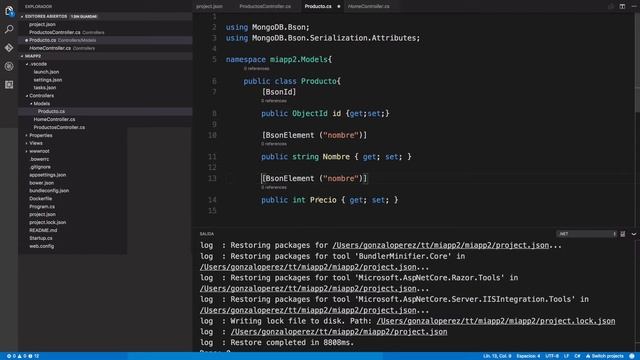Click the C# language mode indicator

coord(577,356)
